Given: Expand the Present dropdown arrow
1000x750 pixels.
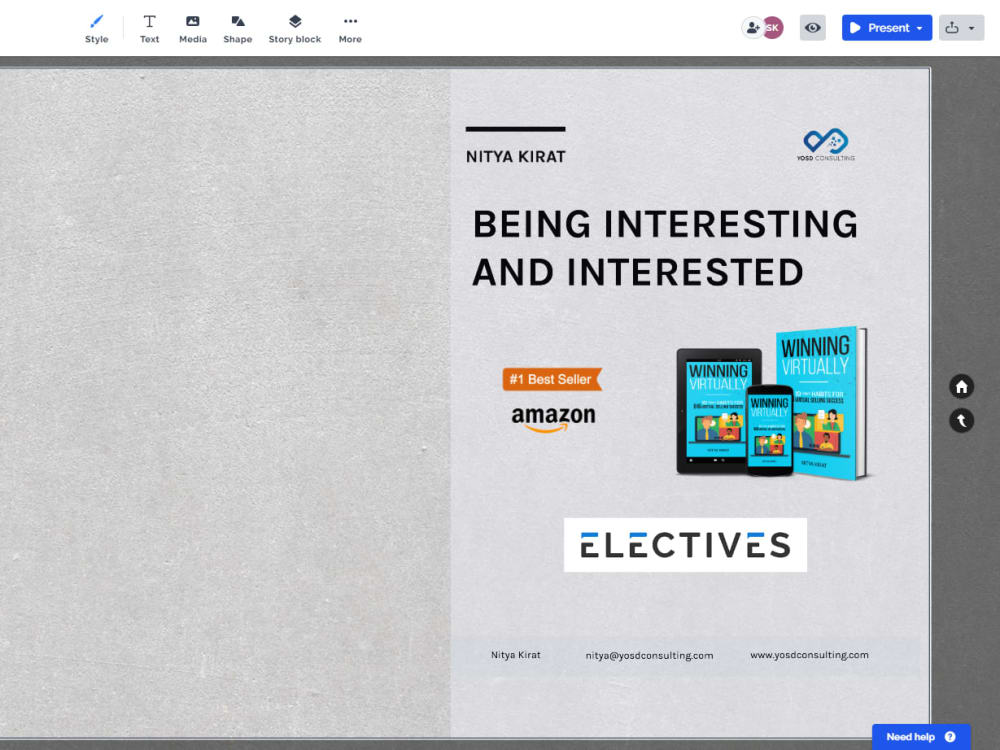Looking at the screenshot, I should tap(920, 28).
